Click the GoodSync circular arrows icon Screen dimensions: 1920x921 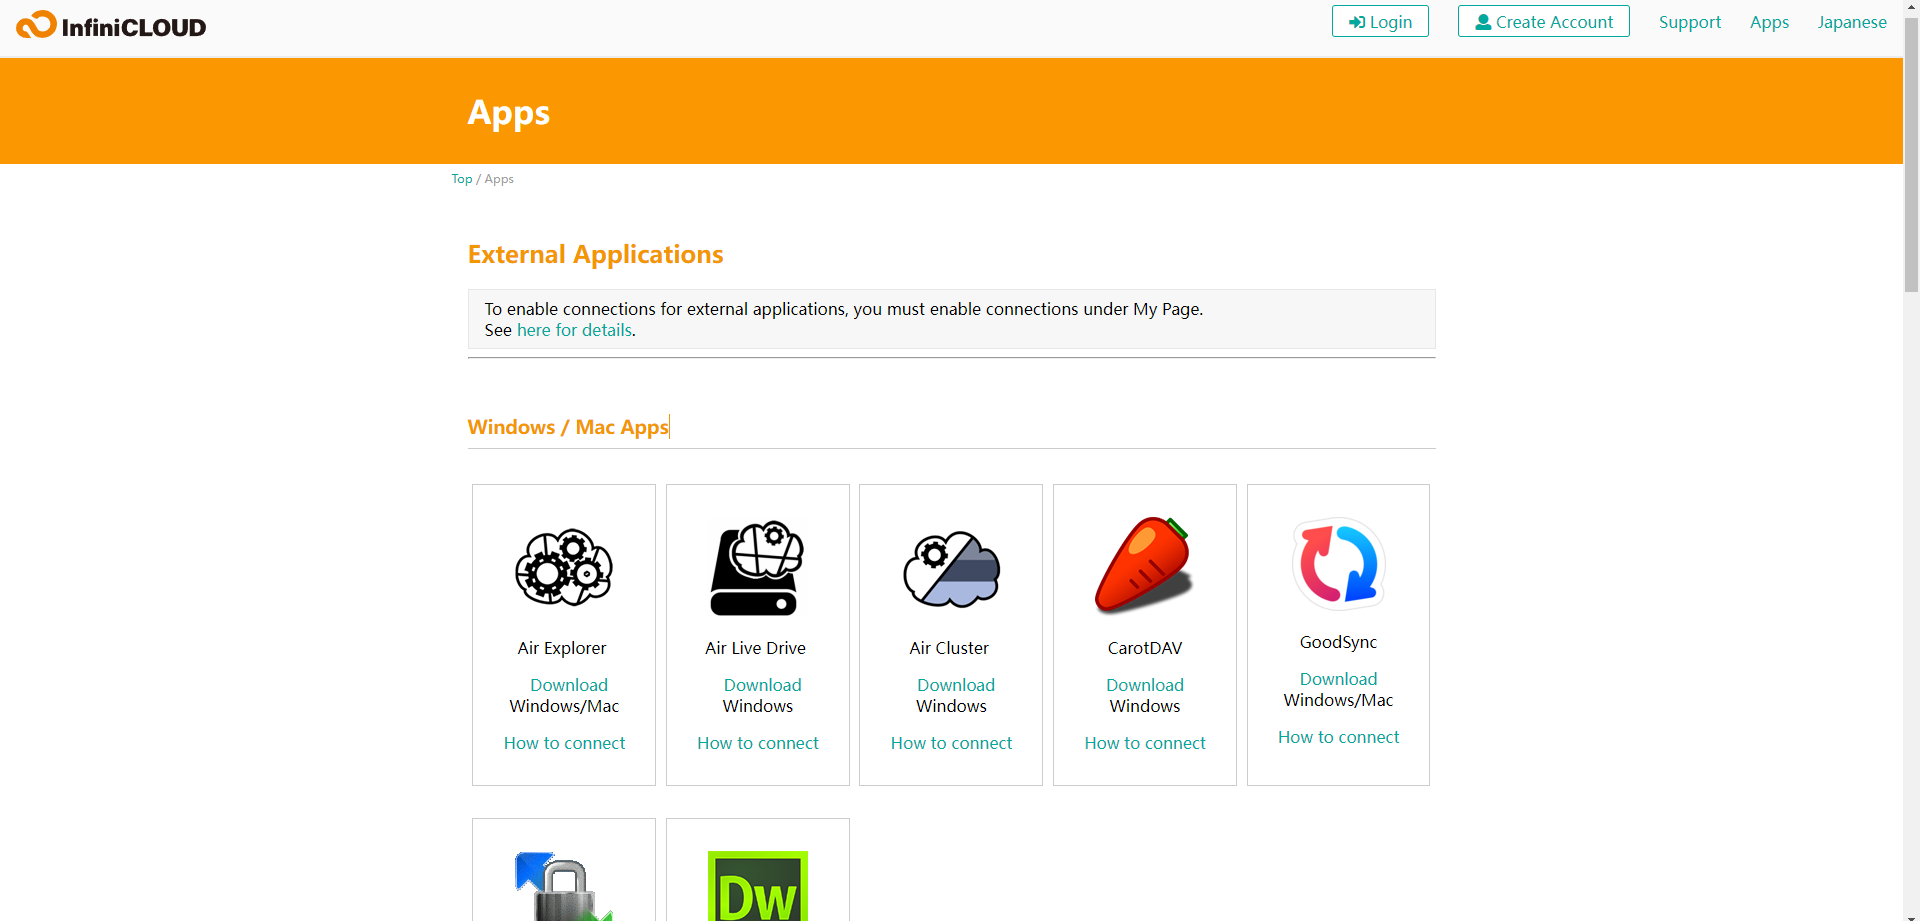coord(1338,563)
